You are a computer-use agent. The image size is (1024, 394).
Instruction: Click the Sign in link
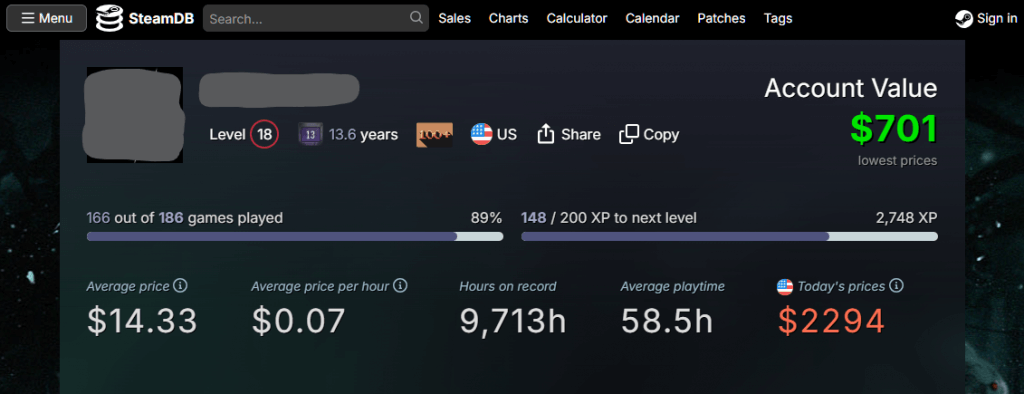click(997, 18)
